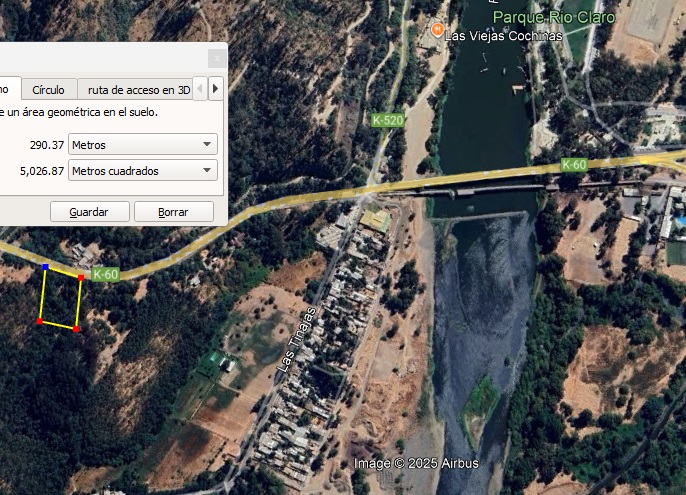Select the red vertex at bottom left
686x495 pixels.
(40, 322)
